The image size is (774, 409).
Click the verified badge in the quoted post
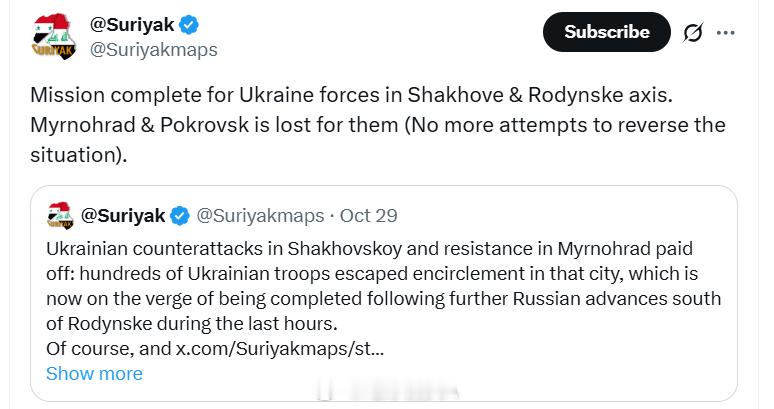pos(180,216)
